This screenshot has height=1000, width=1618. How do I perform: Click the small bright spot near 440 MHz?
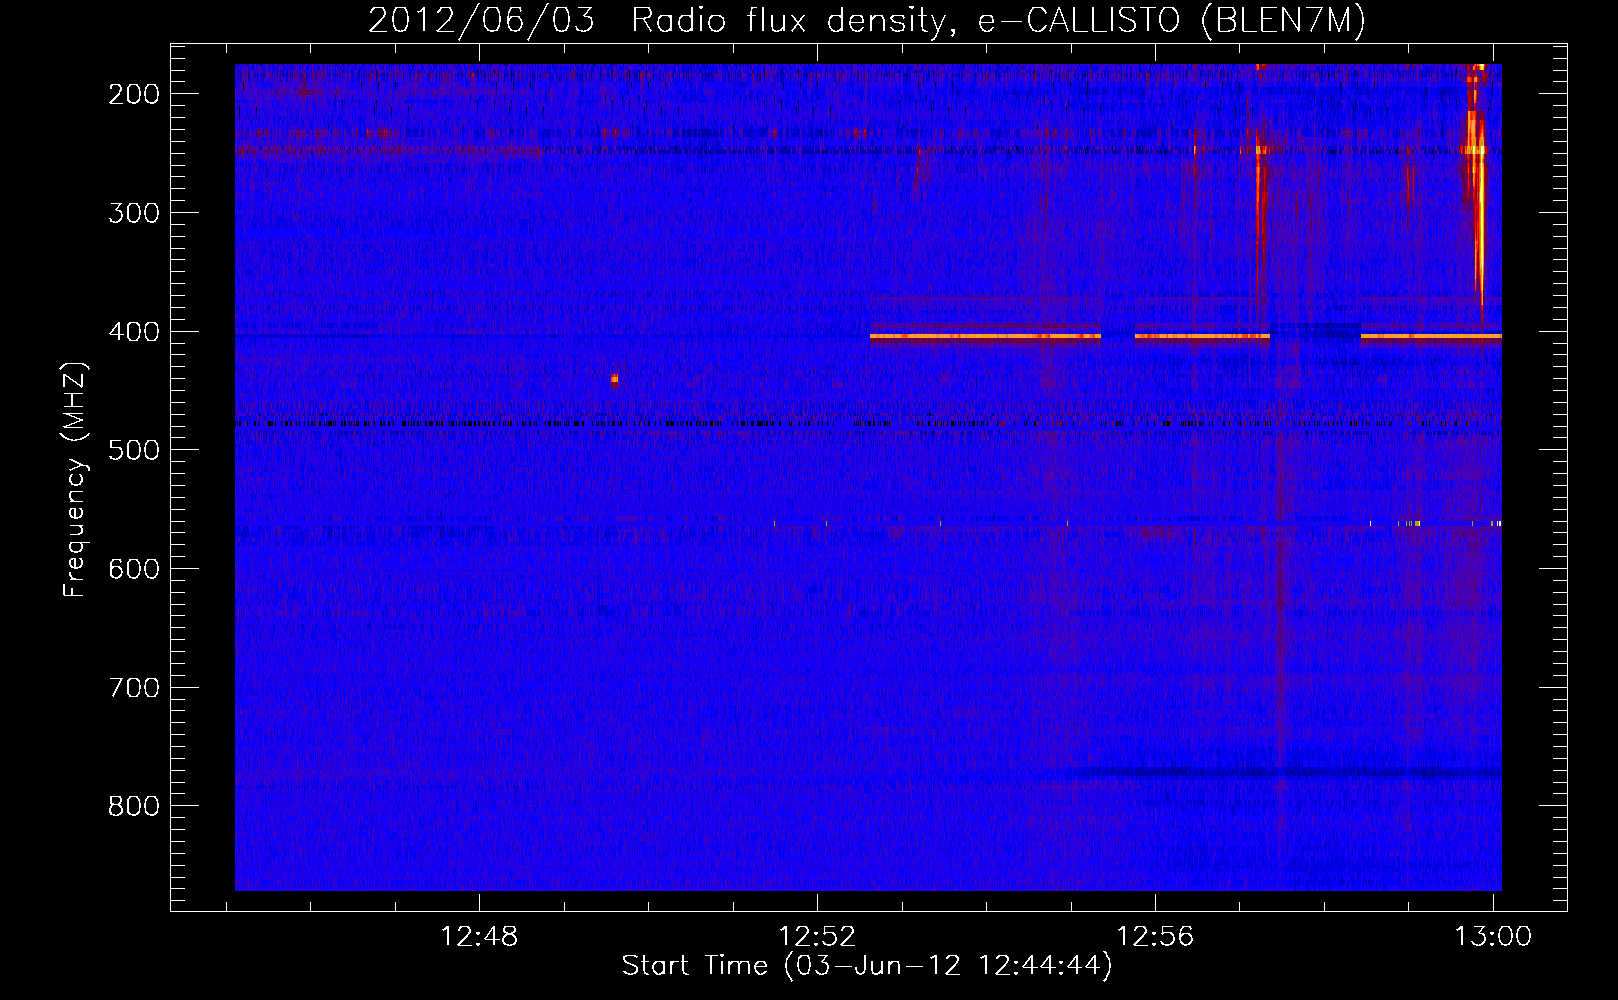614,379
